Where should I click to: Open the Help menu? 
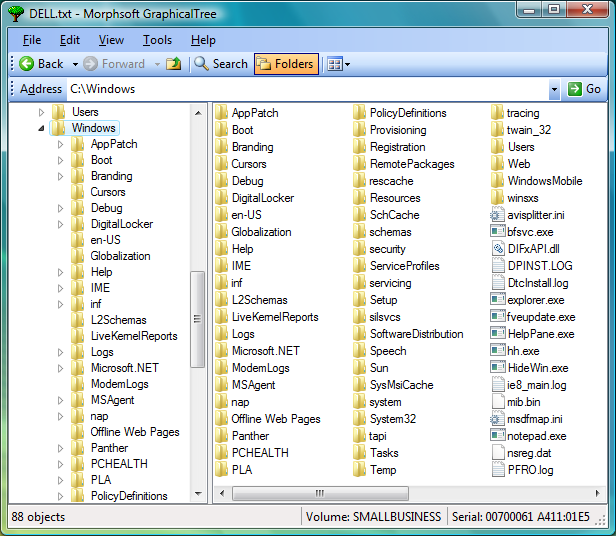tap(203, 40)
